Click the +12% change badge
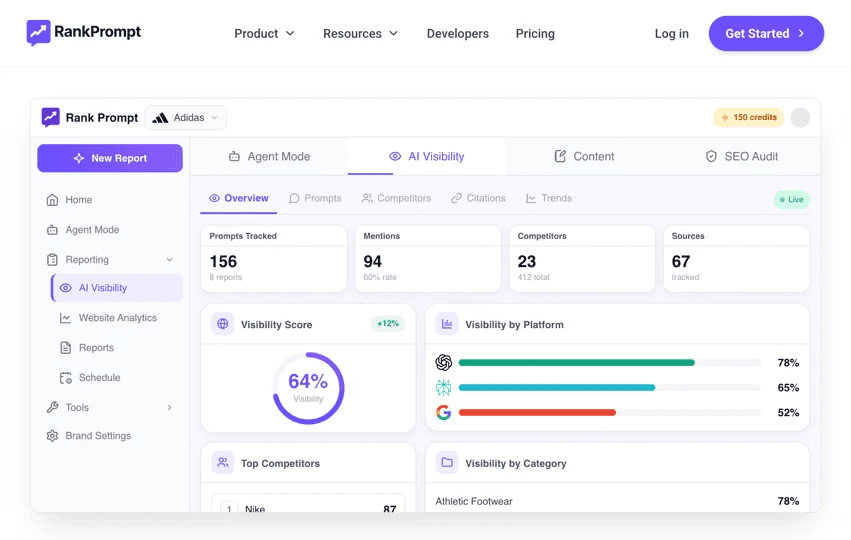Viewport: 851px width, 540px height. click(388, 323)
